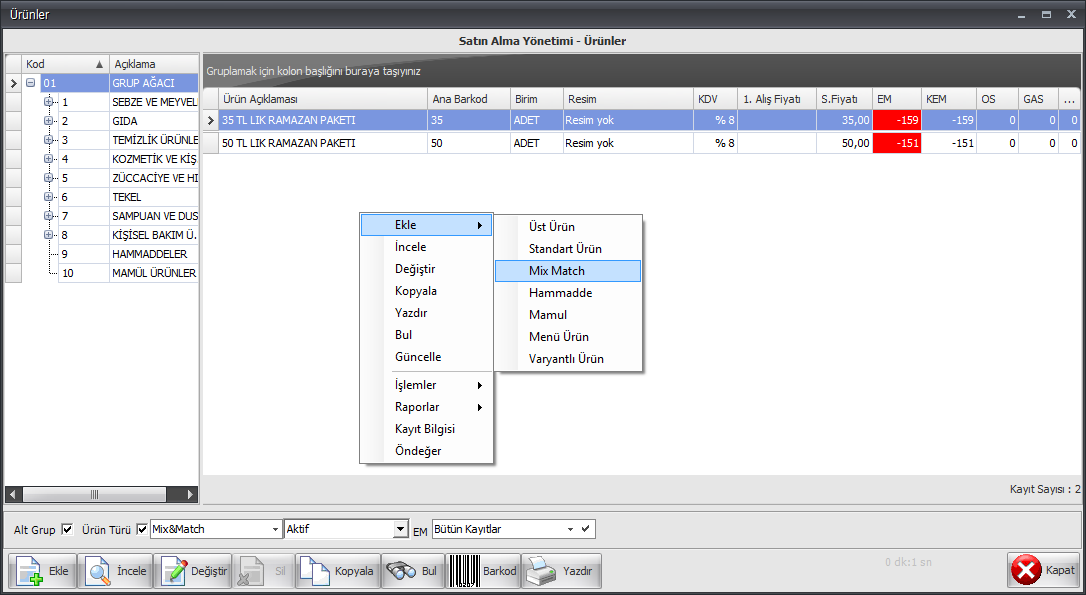
Task: Click the red -151 EM cell
Action: click(x=897, y=143)
